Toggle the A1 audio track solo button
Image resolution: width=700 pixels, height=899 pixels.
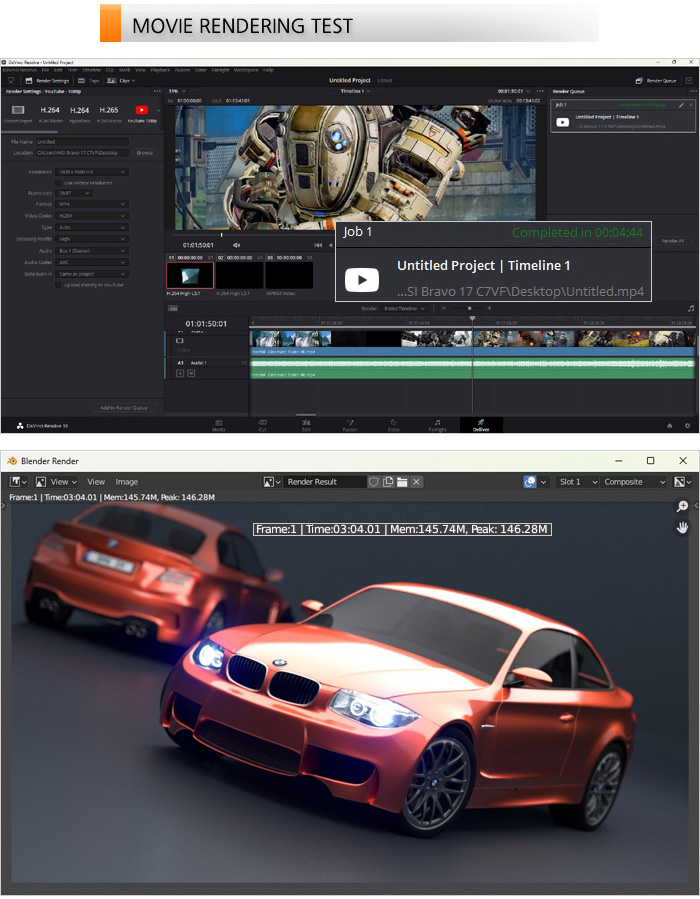pos(181,373)
